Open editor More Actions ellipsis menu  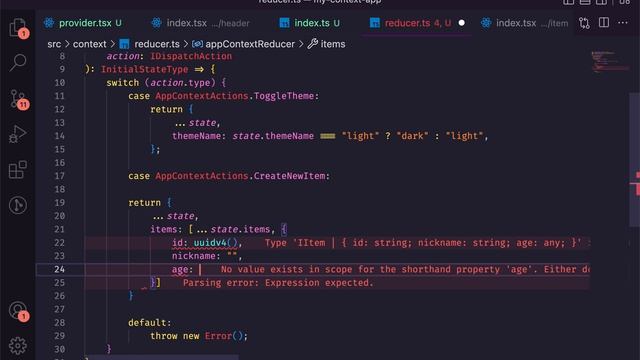[622, 23]
